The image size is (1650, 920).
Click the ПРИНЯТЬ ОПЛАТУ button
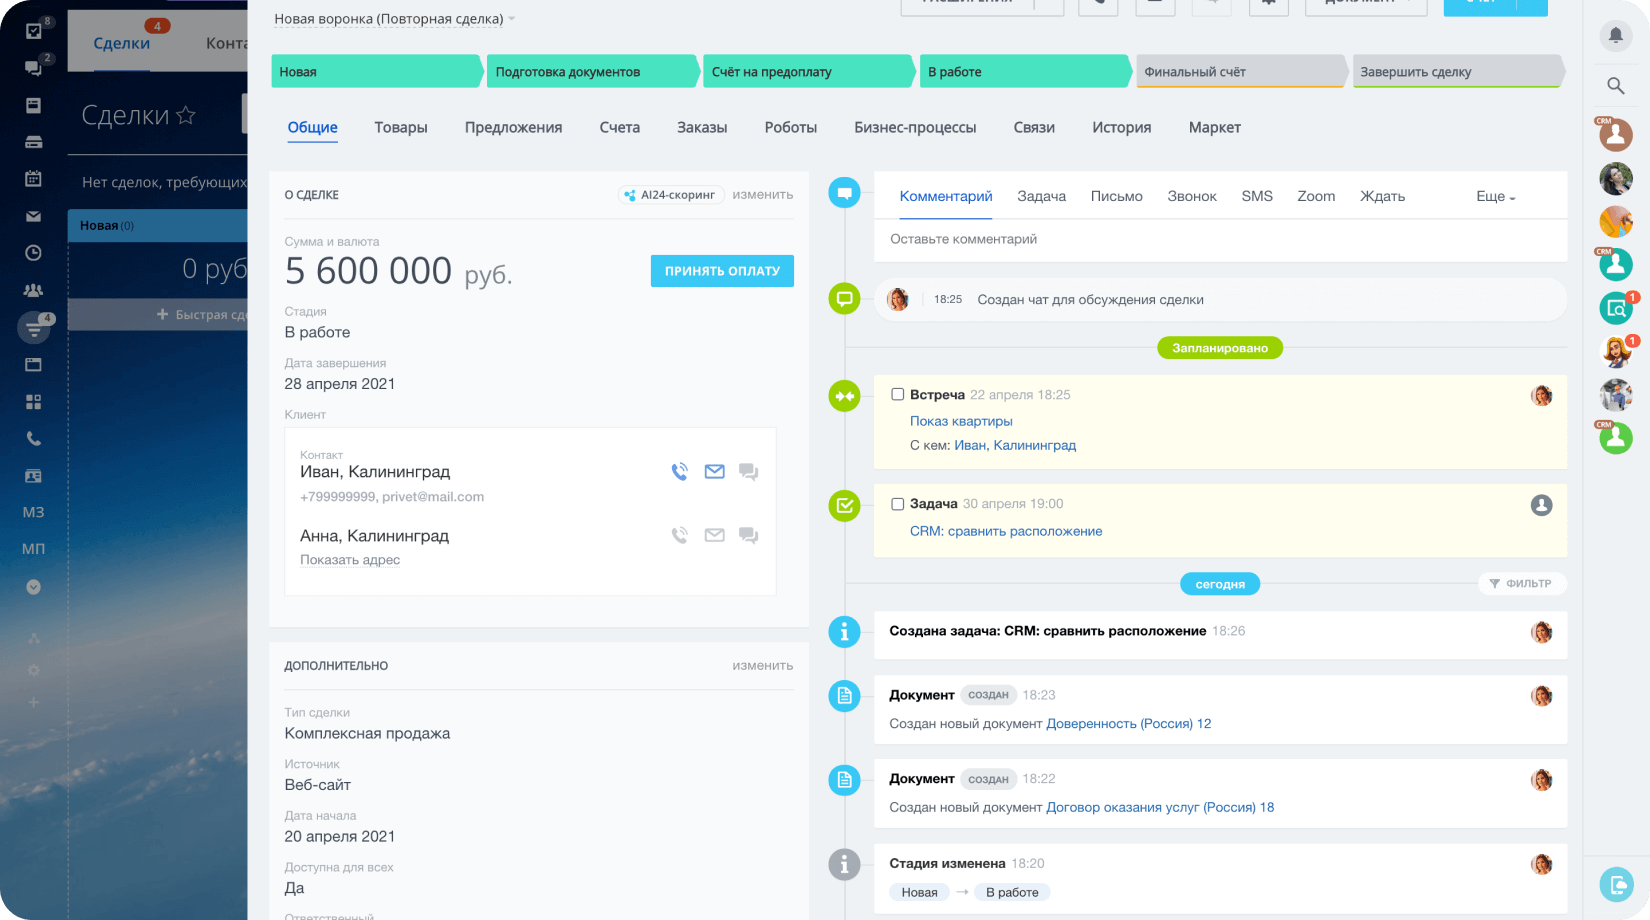click(x=722, y=271)
